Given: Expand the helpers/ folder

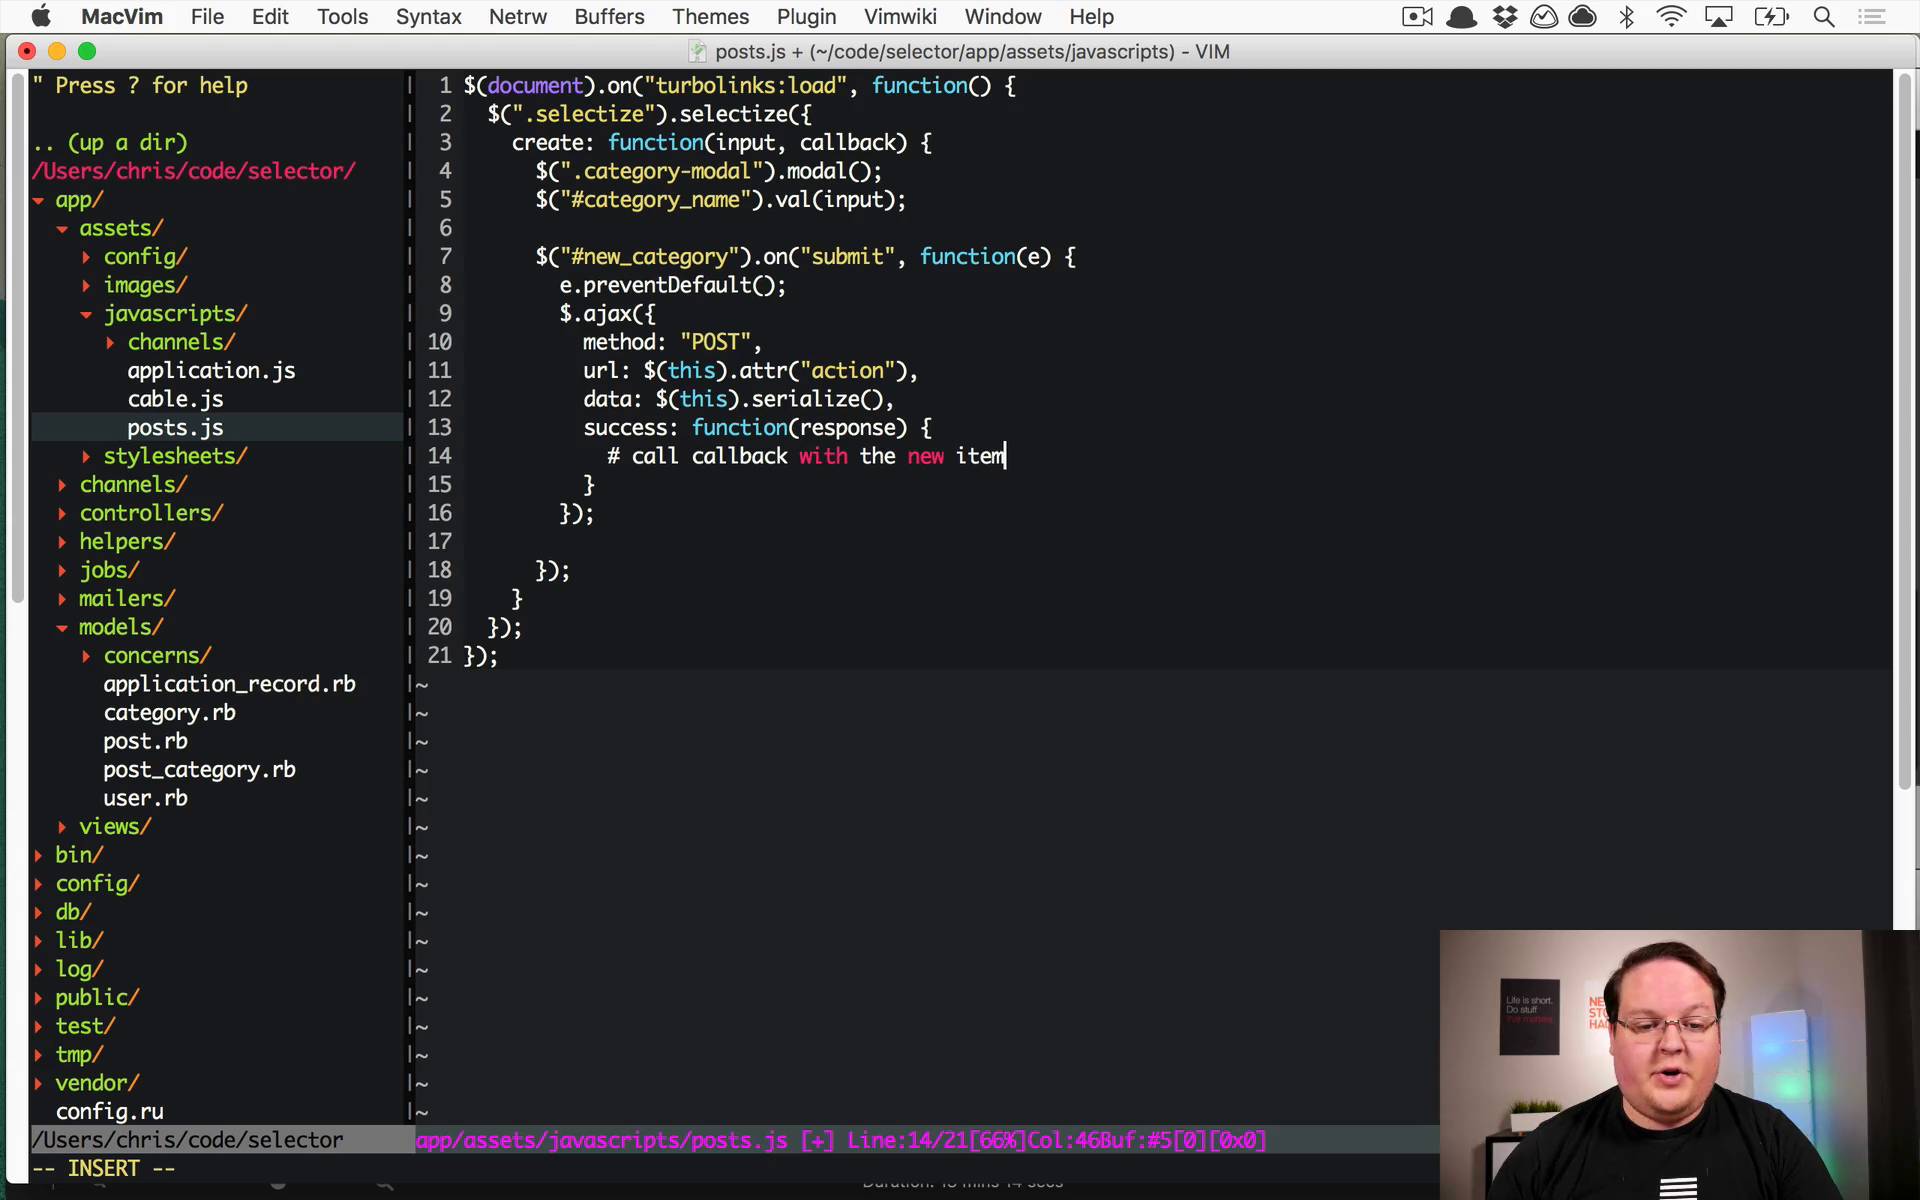Looking at the screenshot, I should (62, 542).
